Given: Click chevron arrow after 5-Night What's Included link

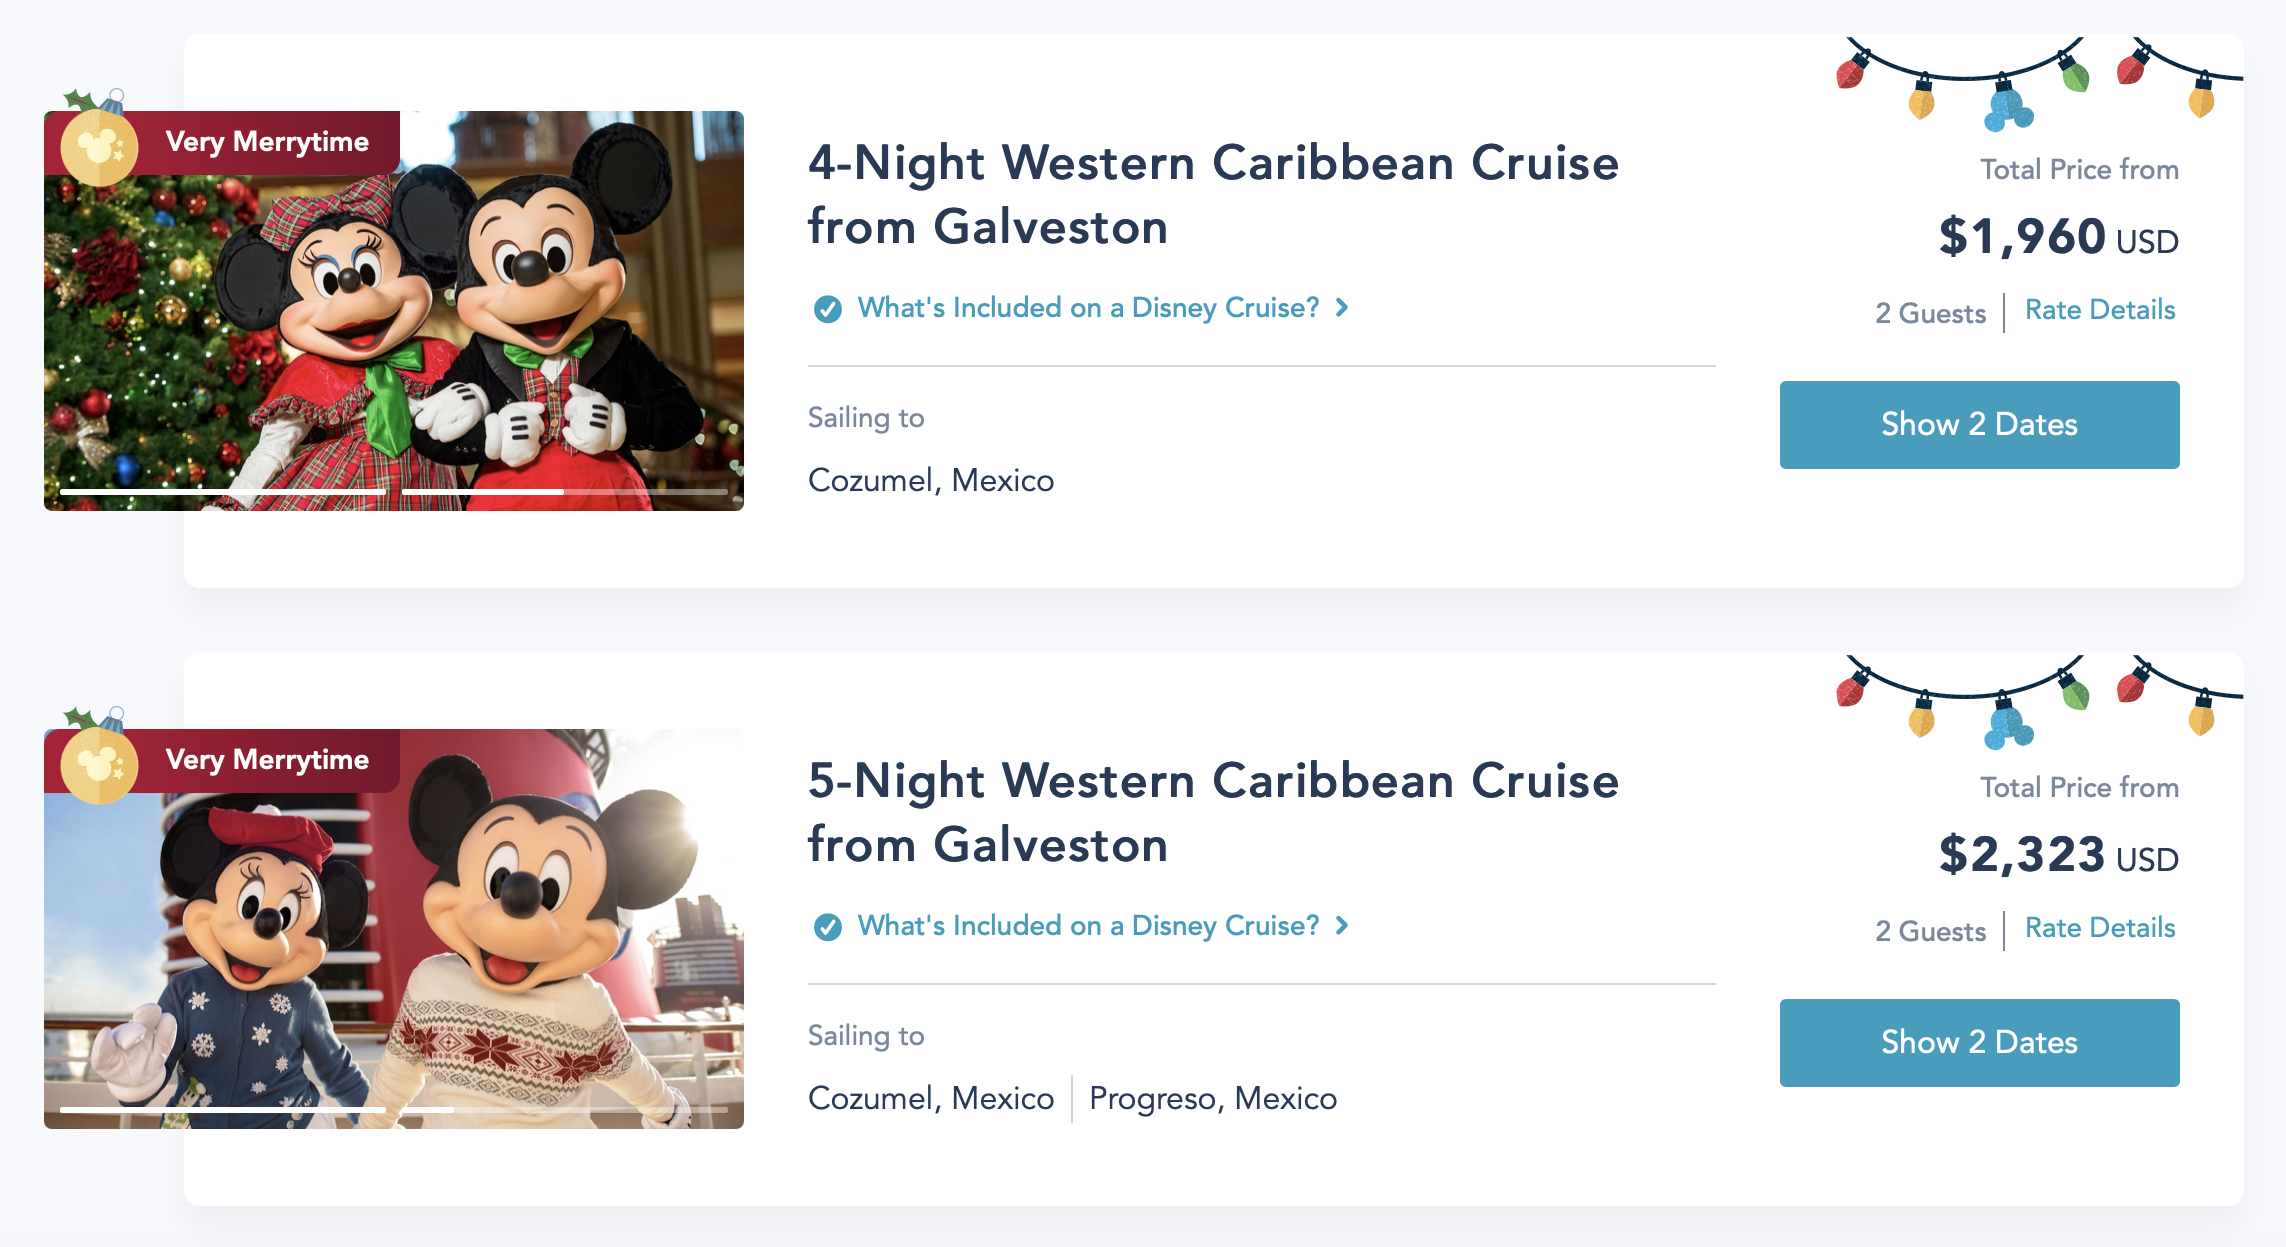Looking at the screenshot, I should tap(1342, 926).
